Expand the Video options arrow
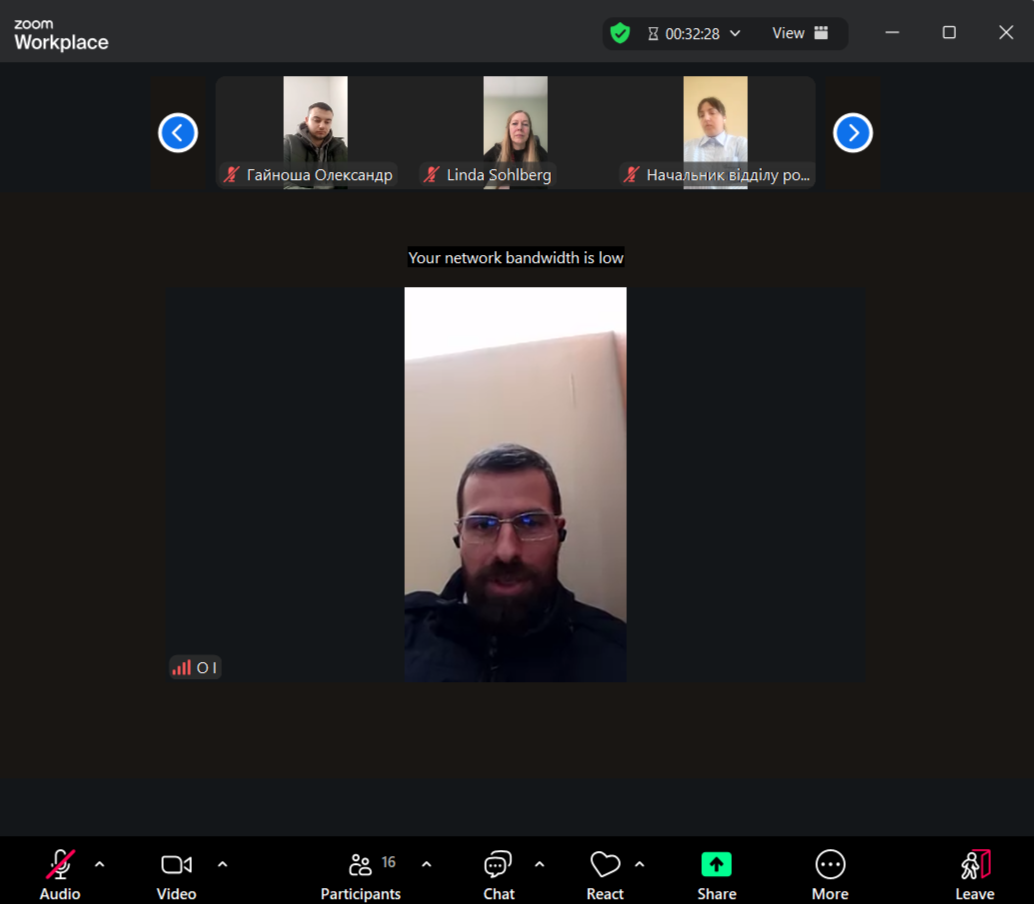The height and width of the screenshot is (904, 1034). click(x=222, y=864)
